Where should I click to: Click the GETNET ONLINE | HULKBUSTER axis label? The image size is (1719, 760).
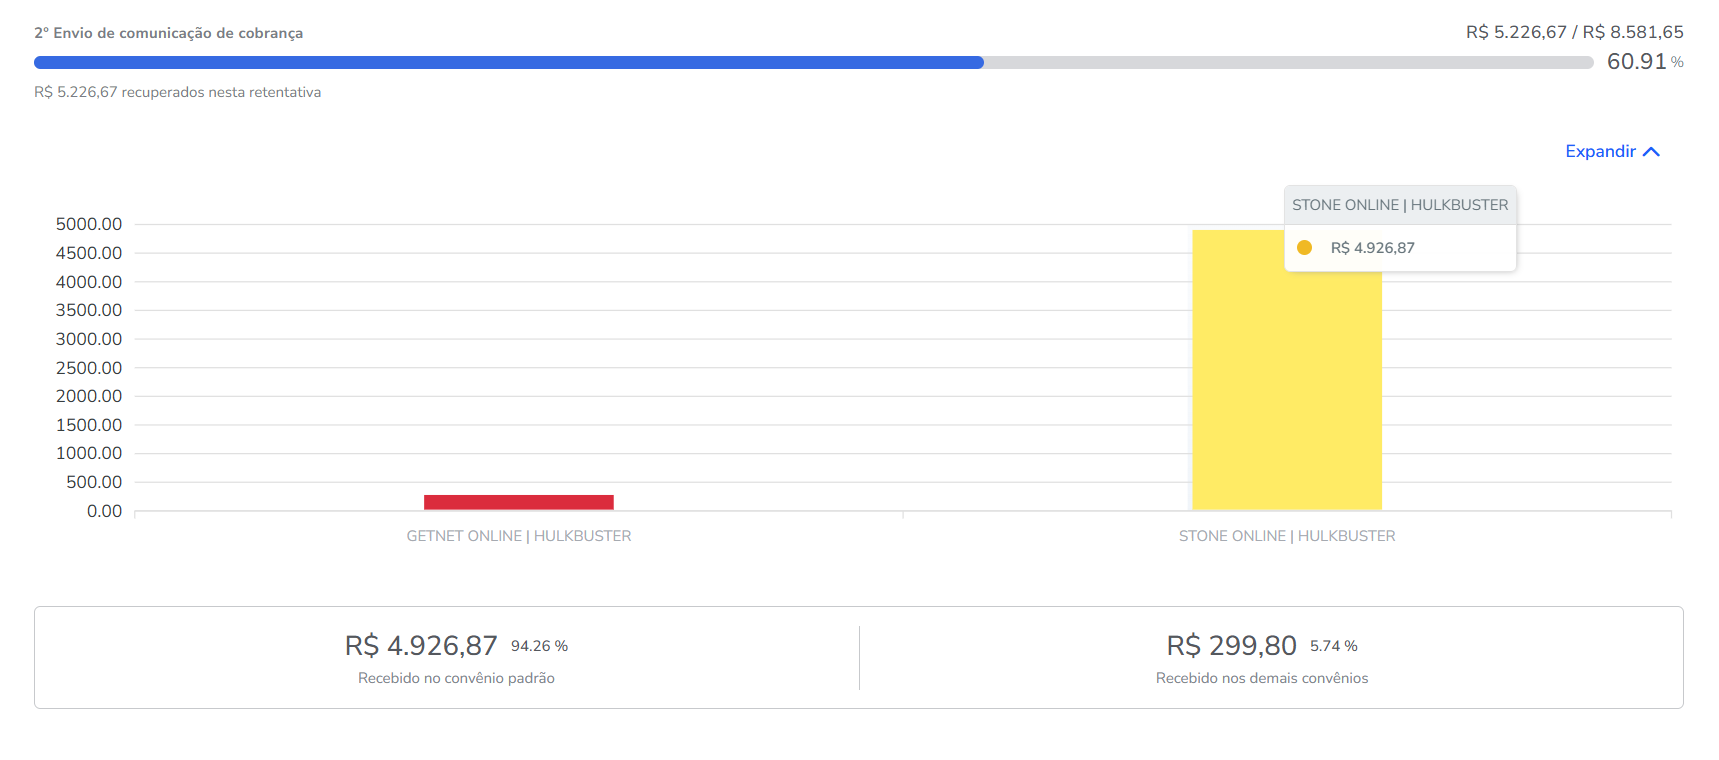pyautogui.click(x=518, y=536)
